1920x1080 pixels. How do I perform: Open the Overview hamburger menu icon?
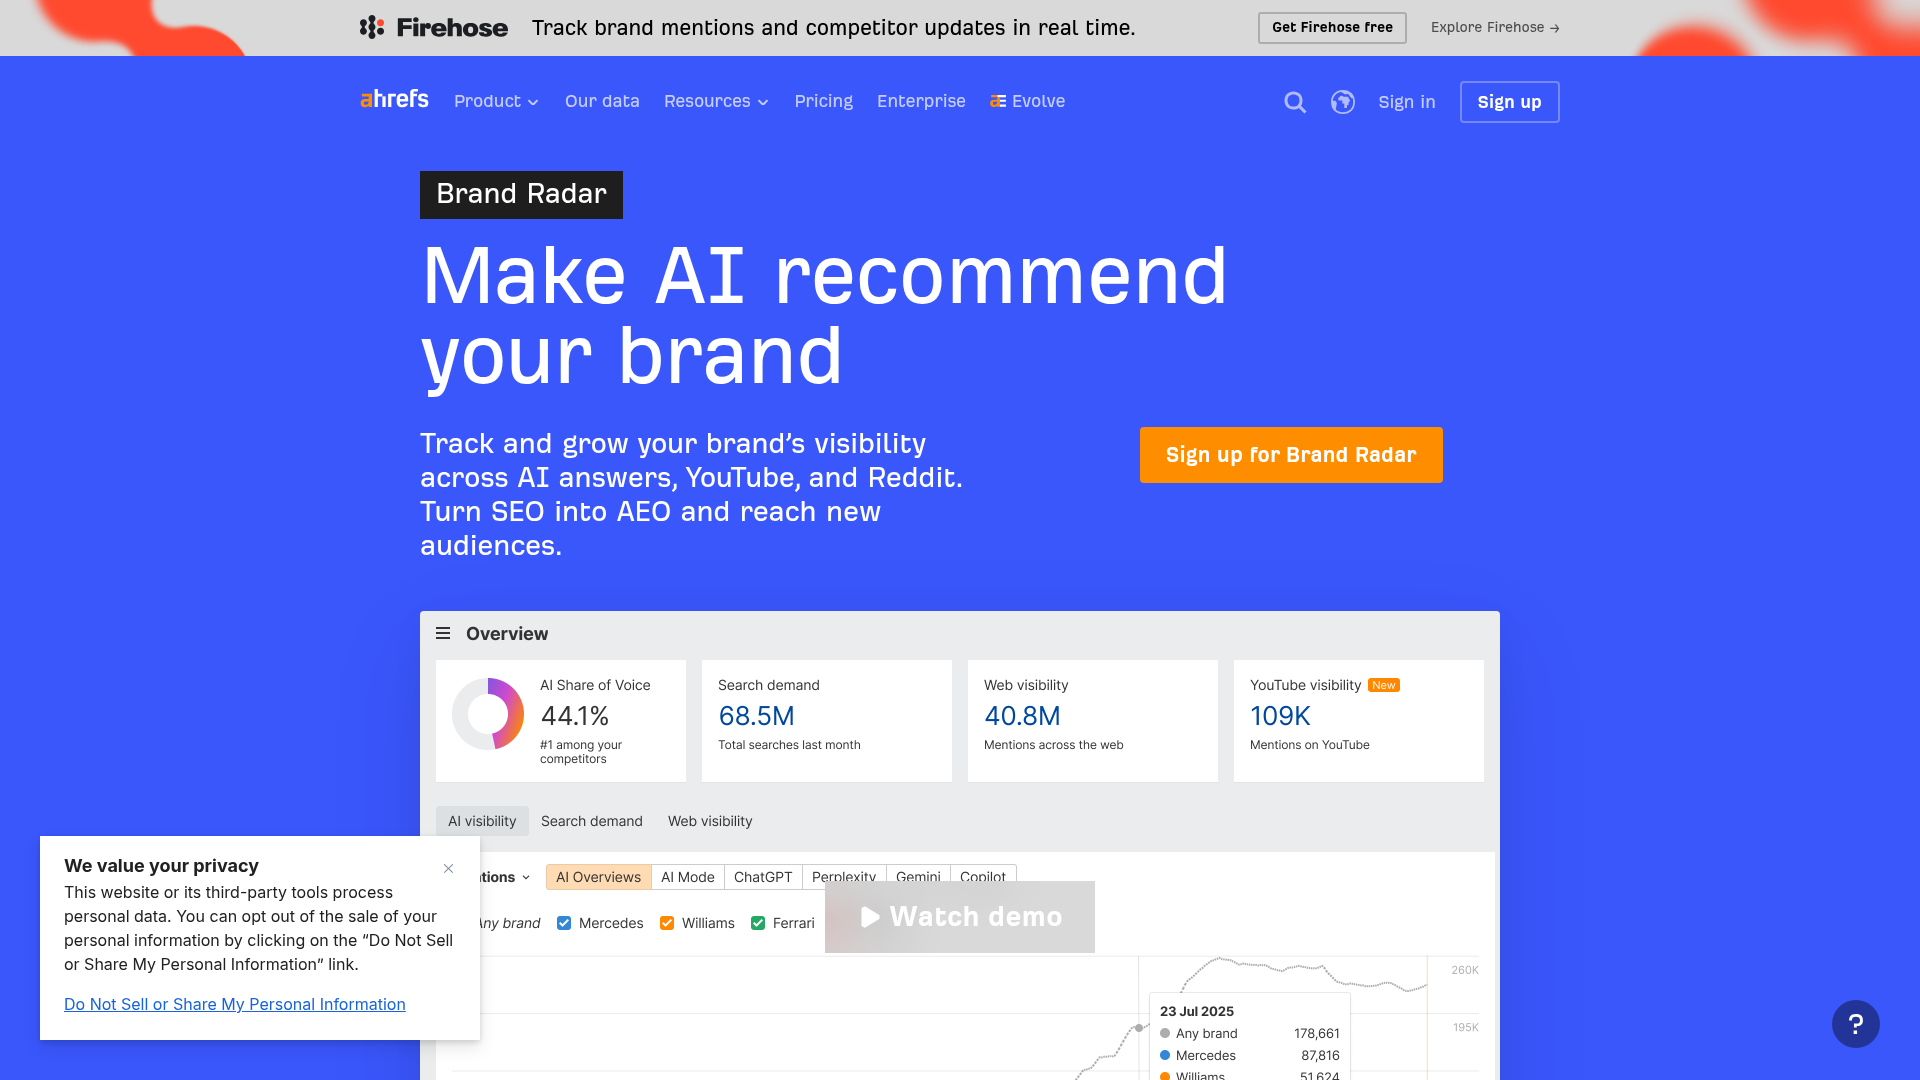[x=443, y=633]
